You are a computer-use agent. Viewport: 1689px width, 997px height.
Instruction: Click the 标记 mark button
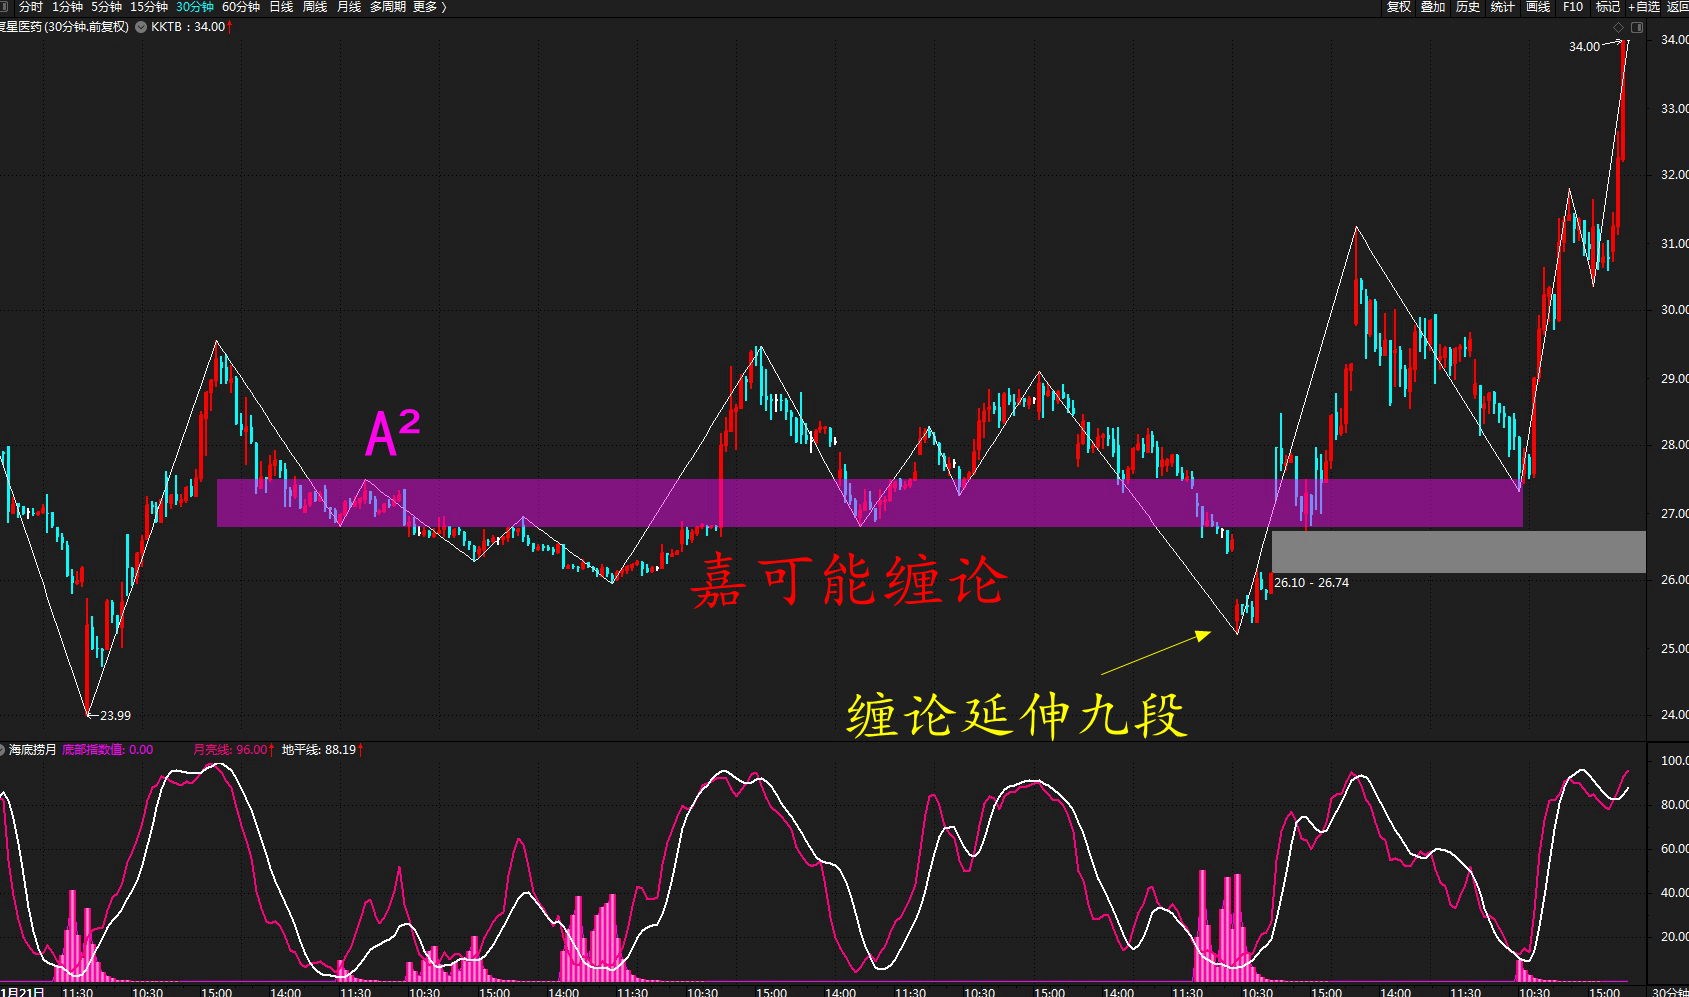point(1607,7)
